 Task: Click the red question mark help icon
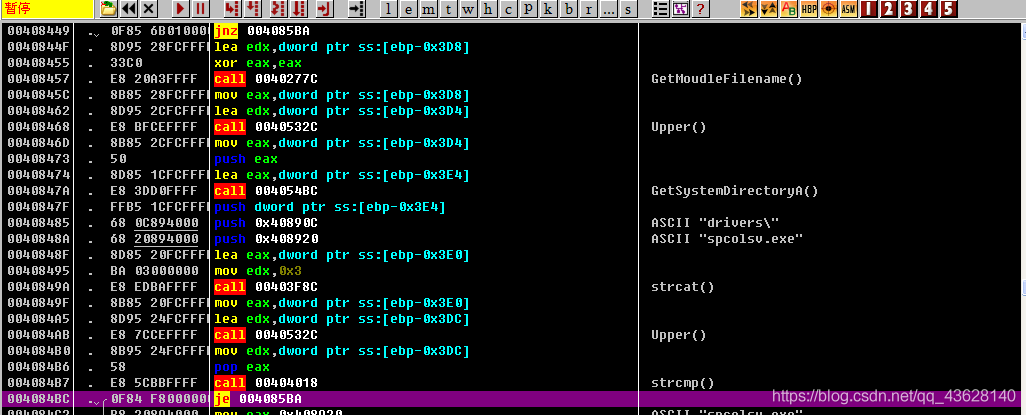click(700, 9)
